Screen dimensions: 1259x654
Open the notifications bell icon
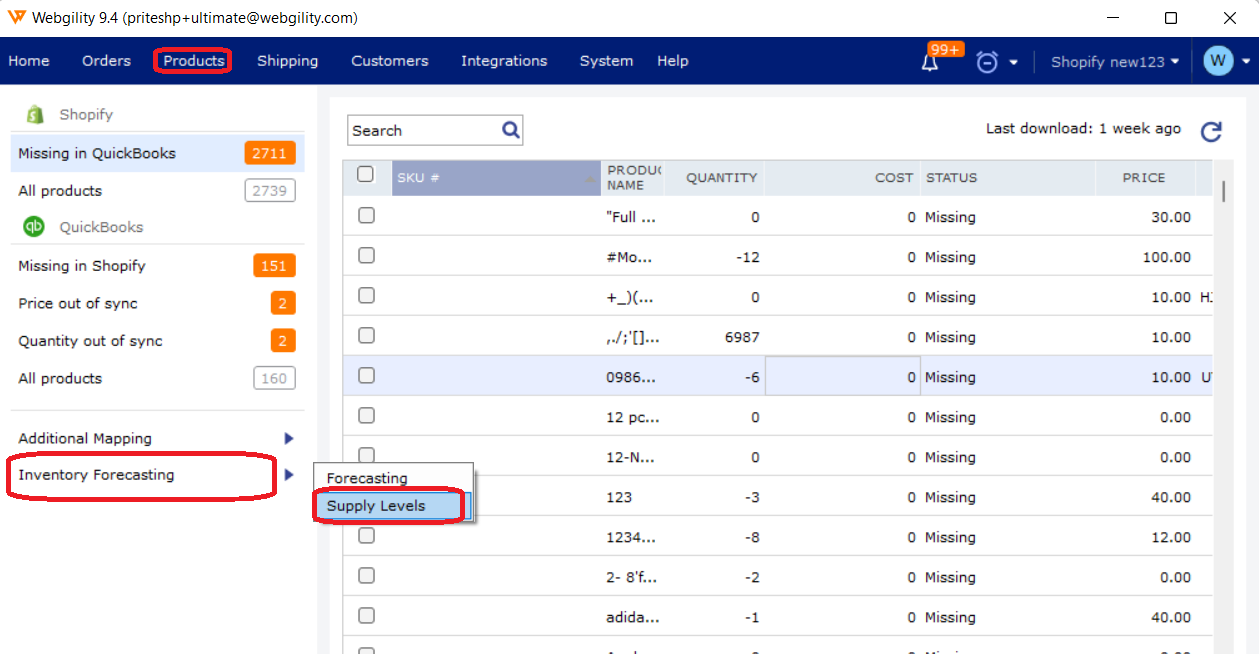click(930, 63)
